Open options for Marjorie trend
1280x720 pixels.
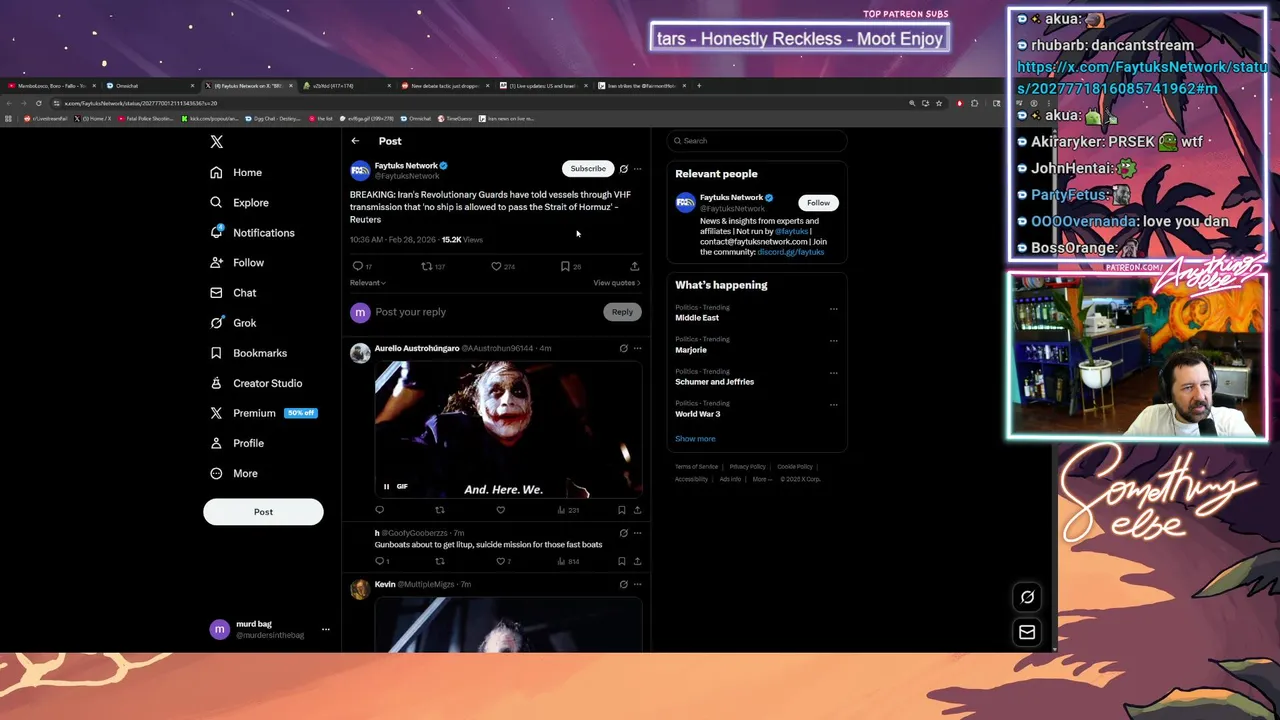tap(833, 341)
